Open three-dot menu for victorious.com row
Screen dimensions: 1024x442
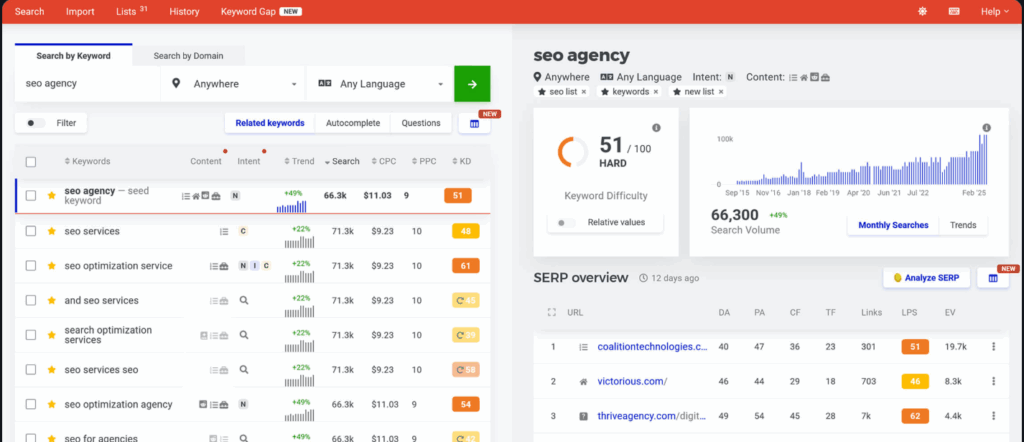click(993, 381)
